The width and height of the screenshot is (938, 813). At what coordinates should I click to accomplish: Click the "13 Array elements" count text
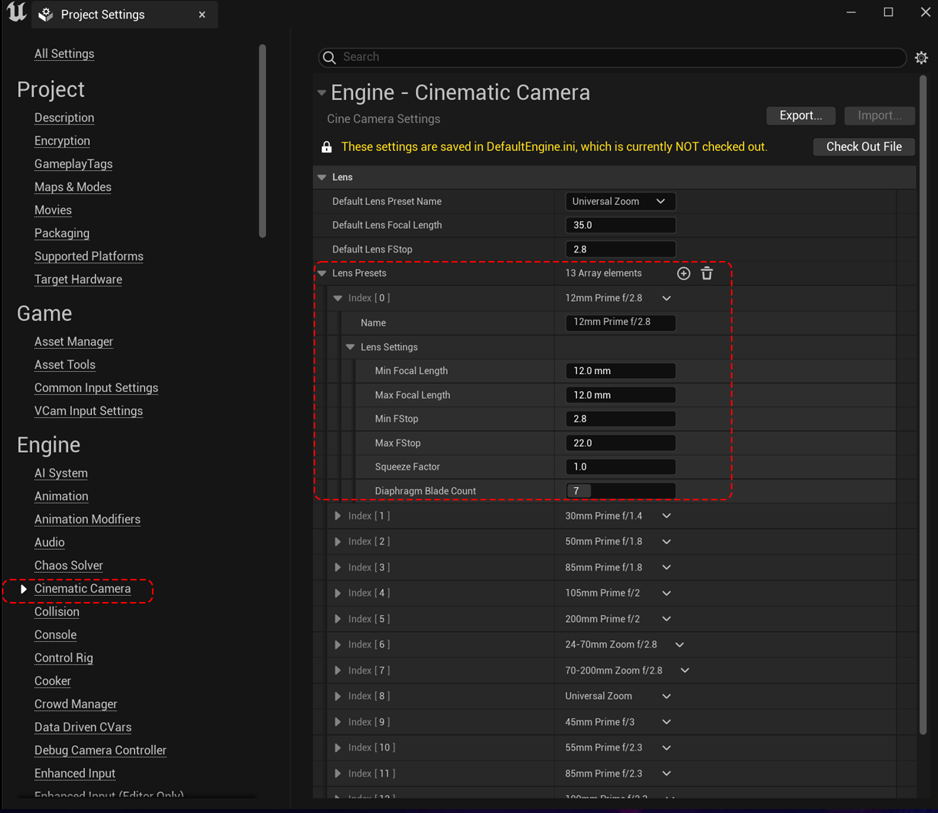(x=603, y=273)
